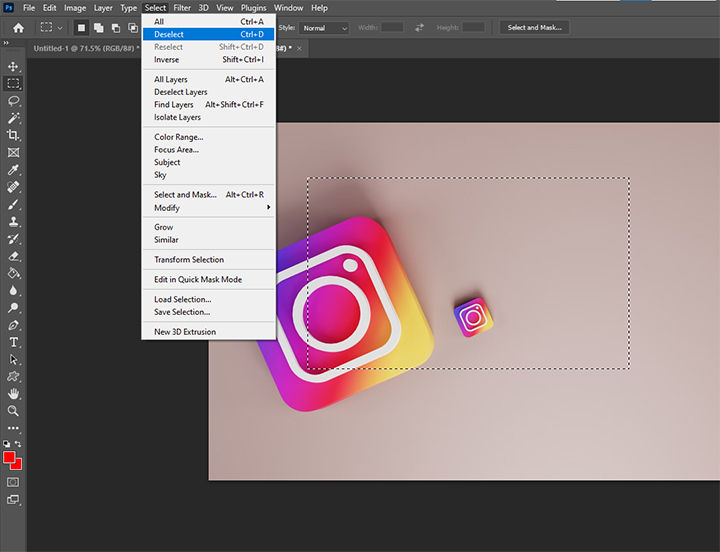Change screen mode icon in toolbar

pos(13,500)
